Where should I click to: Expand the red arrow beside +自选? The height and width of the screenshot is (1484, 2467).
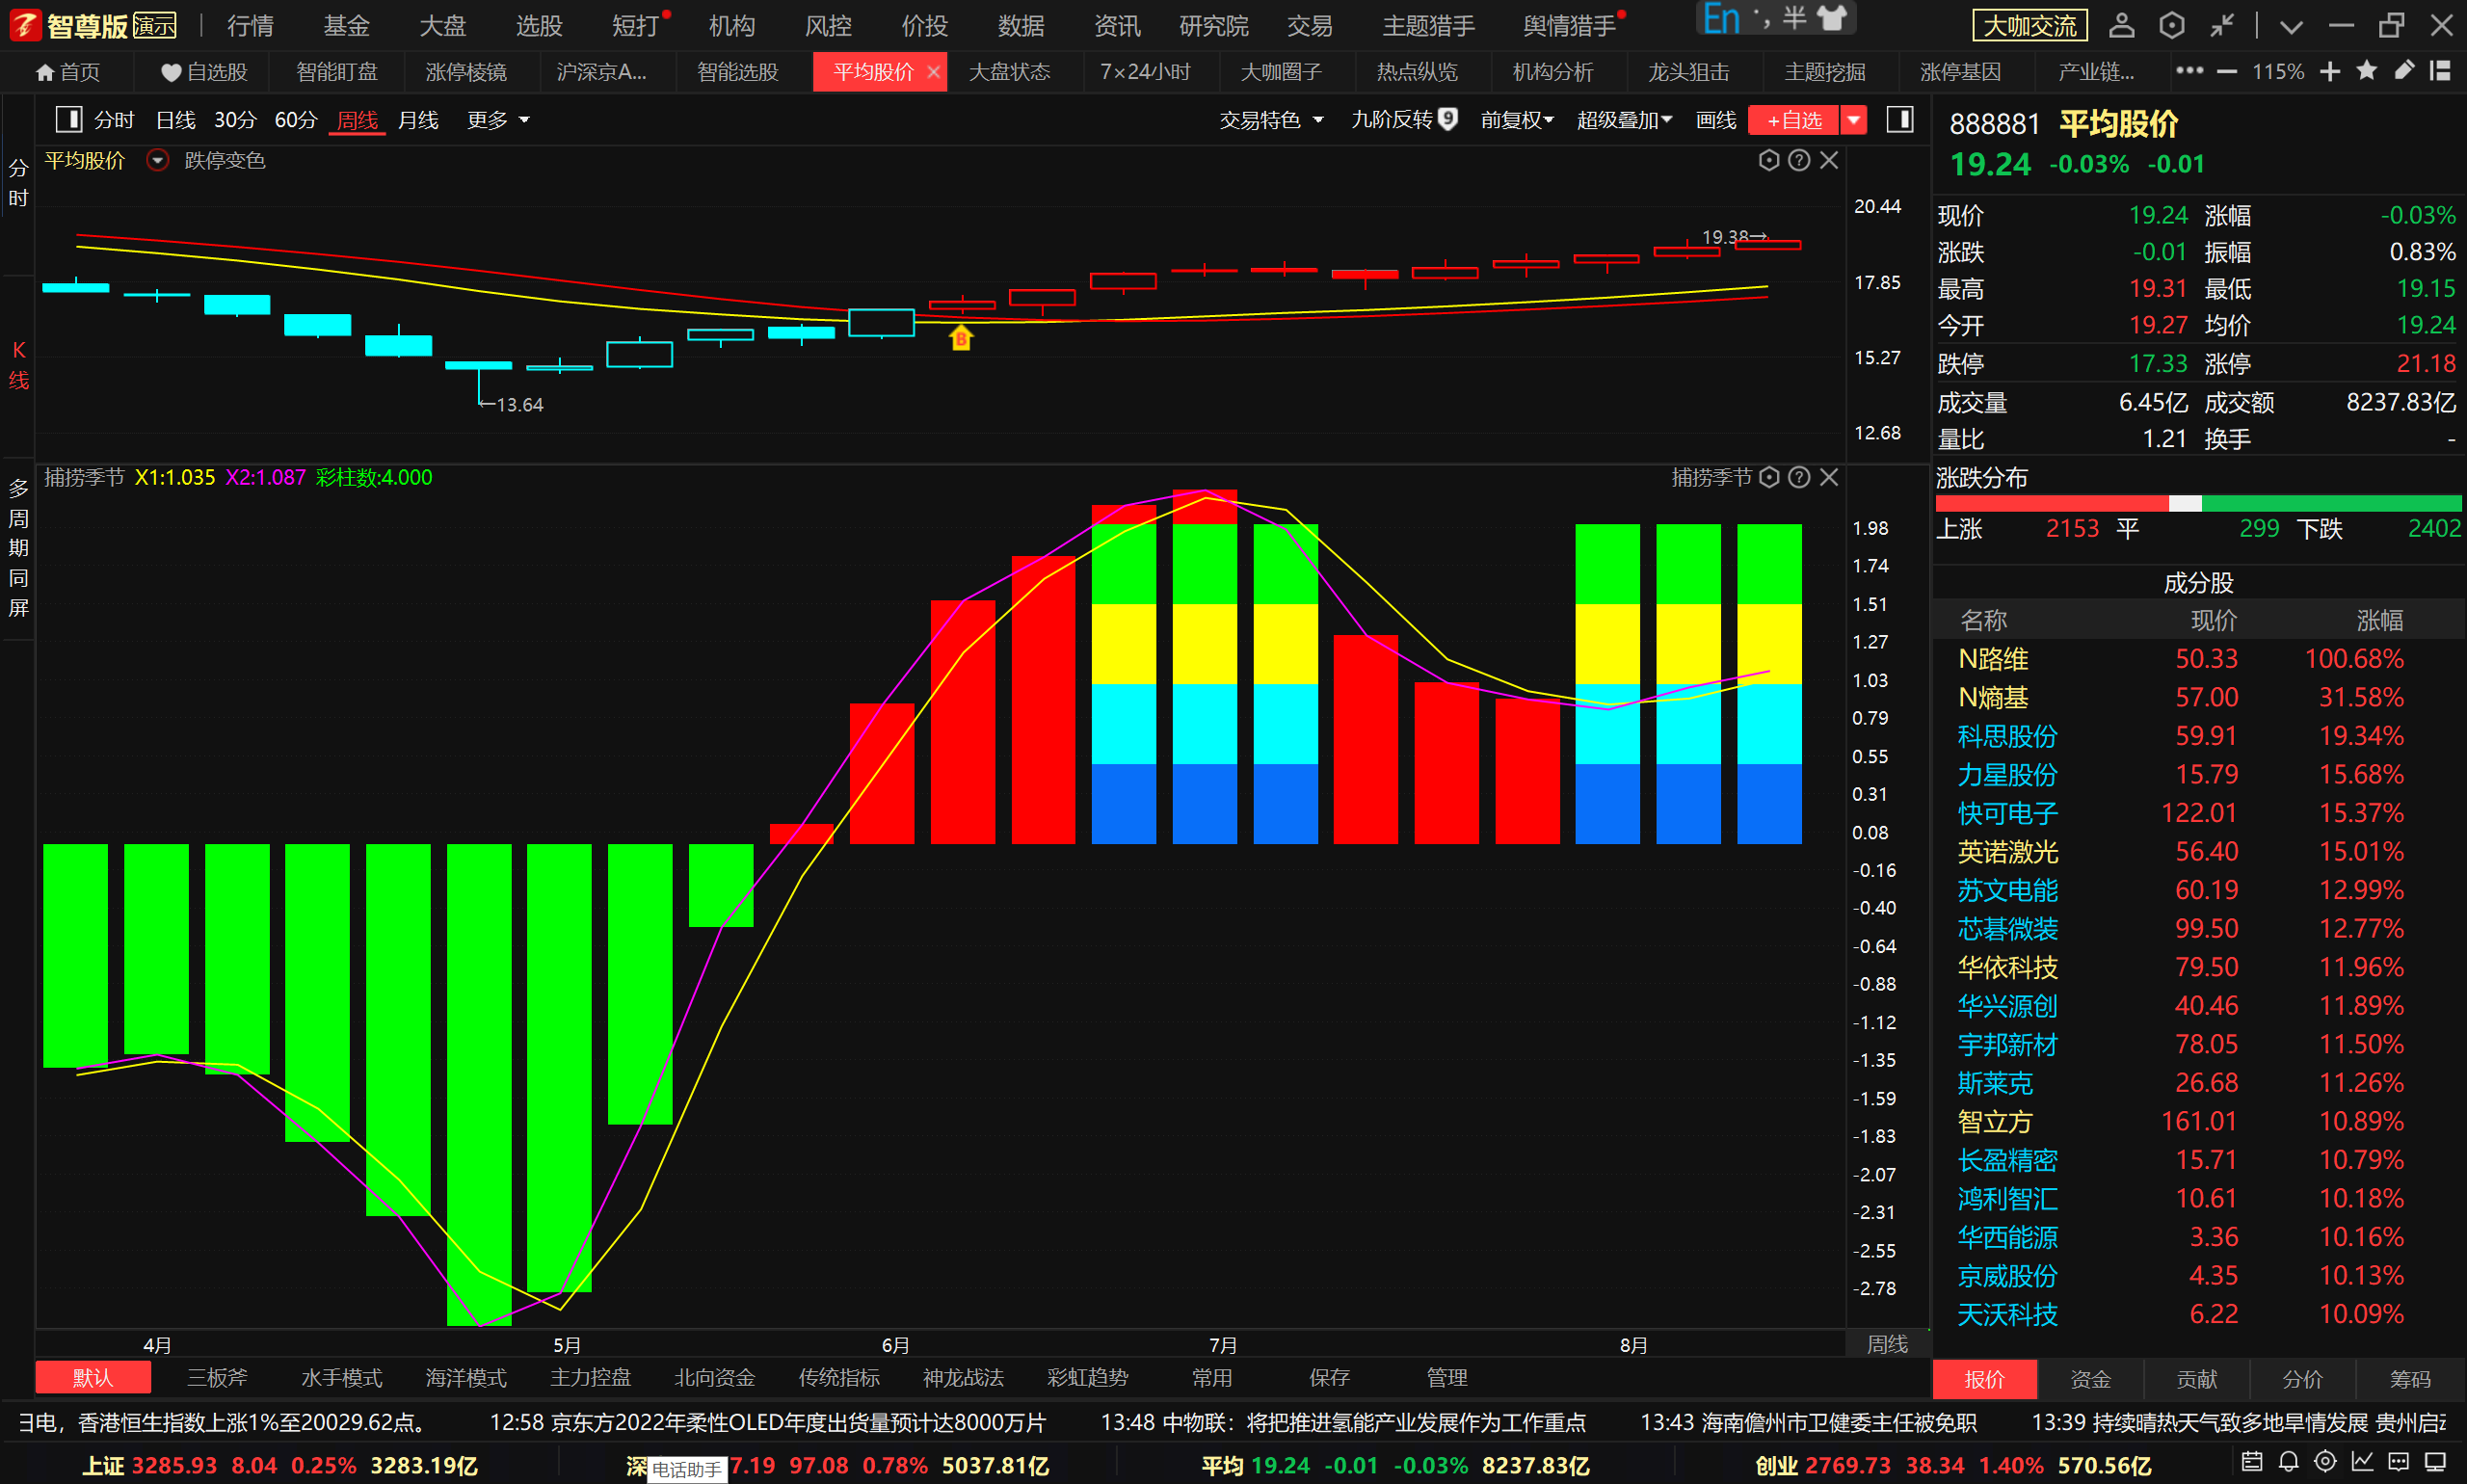click(1854, 120)
